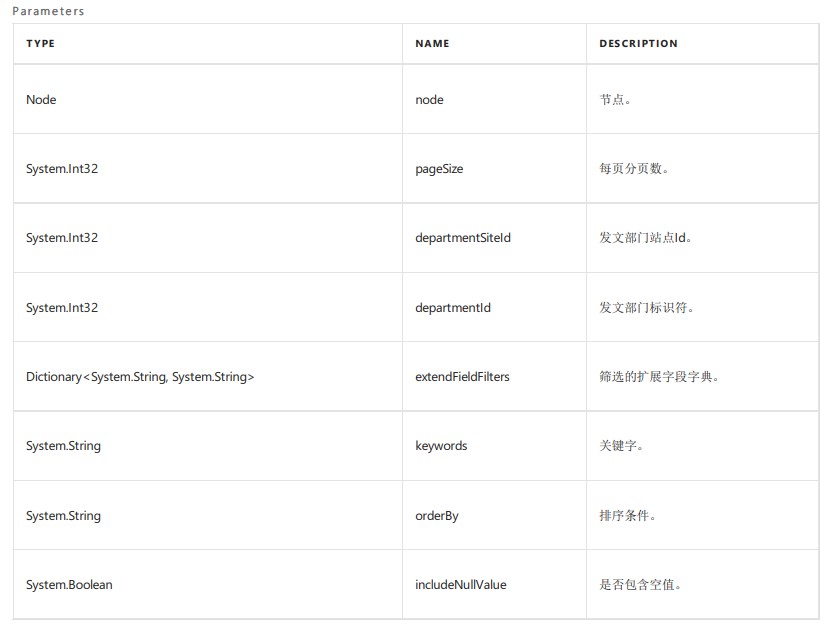Select the departmentId parameter name

pos(453,308)
